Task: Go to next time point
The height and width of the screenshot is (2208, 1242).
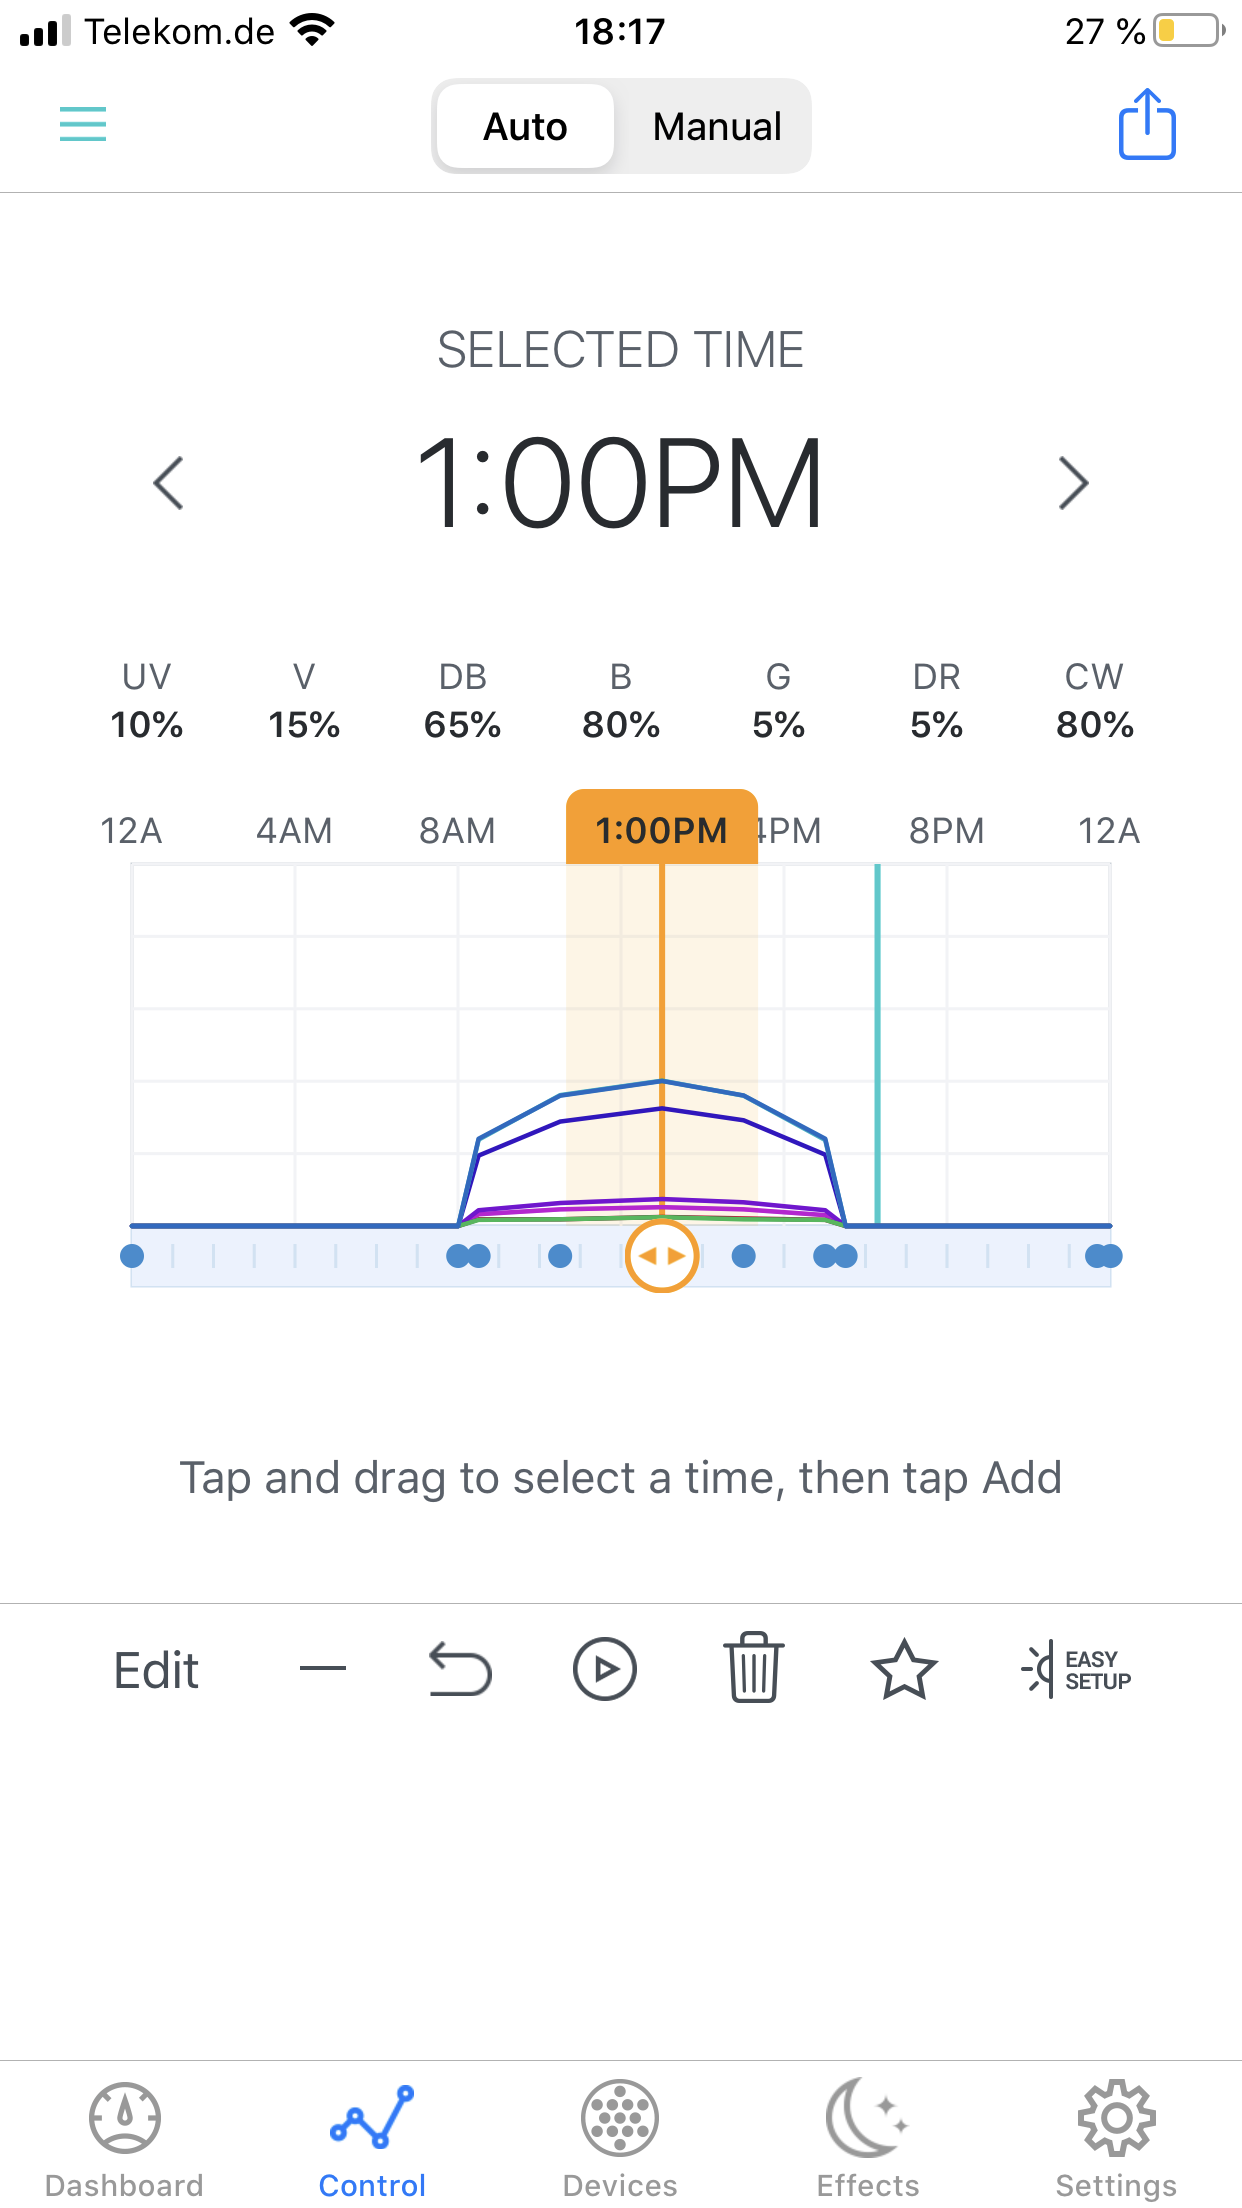Action: [1073, 483]
